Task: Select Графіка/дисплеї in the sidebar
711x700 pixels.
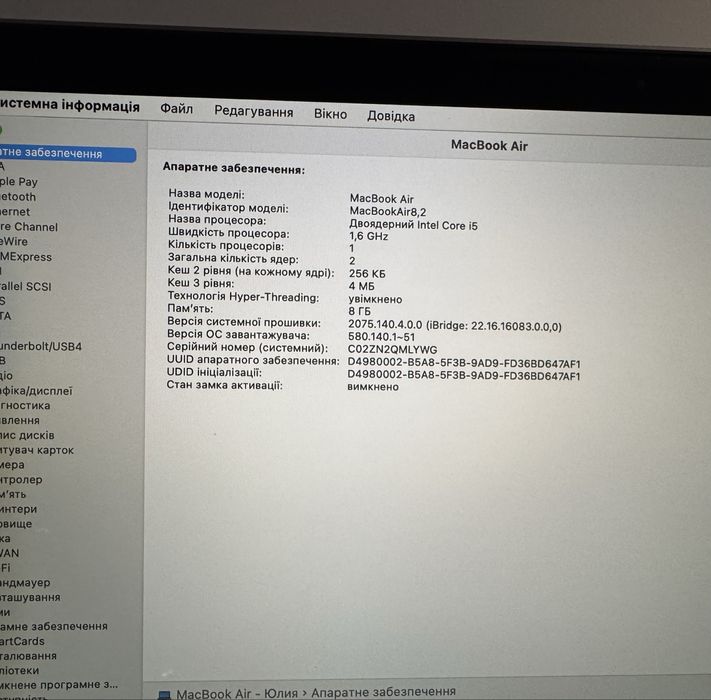Action: coord(36,391)
